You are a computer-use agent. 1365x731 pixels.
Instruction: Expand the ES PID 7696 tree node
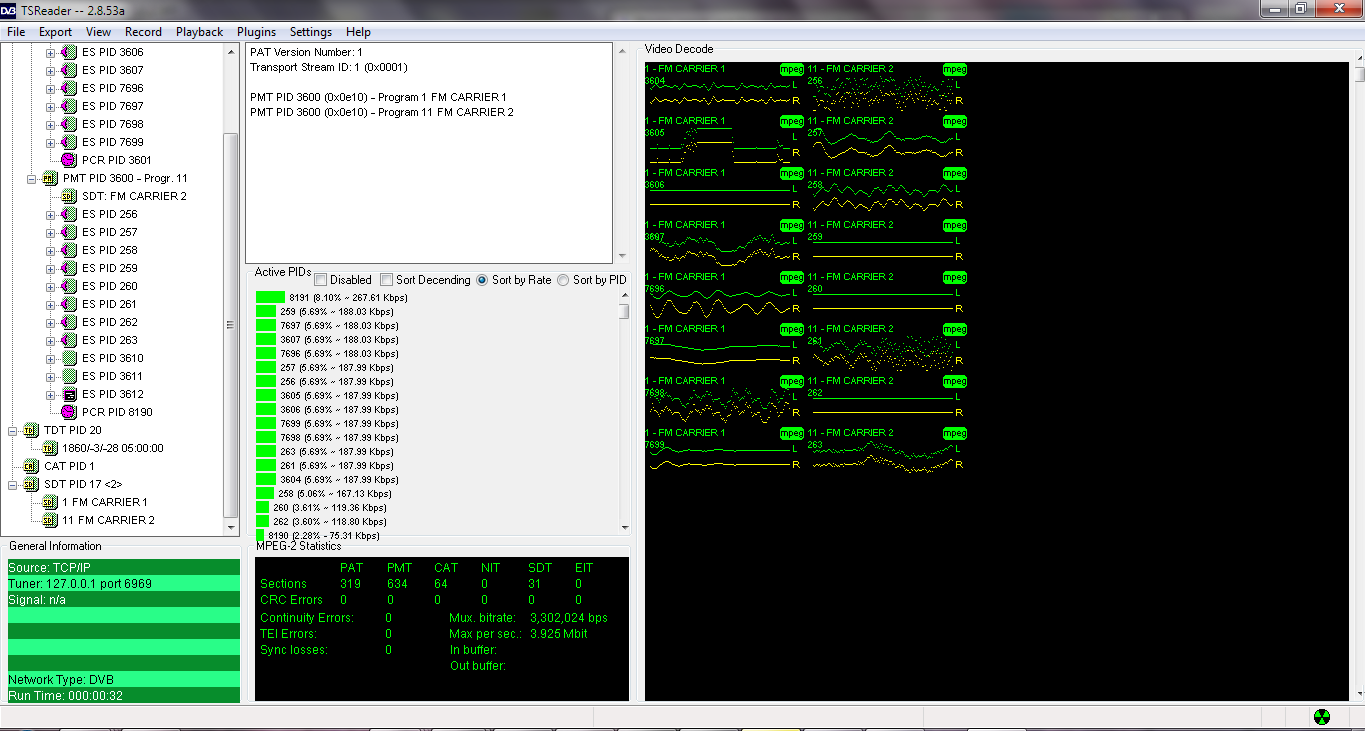pyautogui.click(x=51, y=88)
